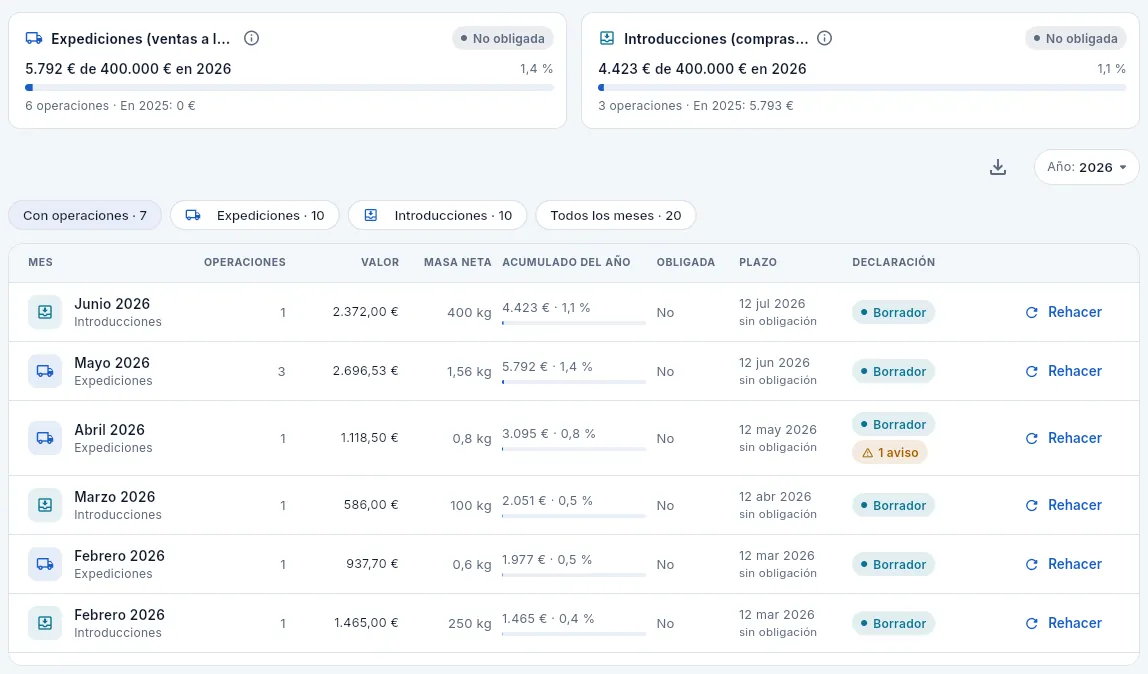Click the Valor column header

[380, 262]
